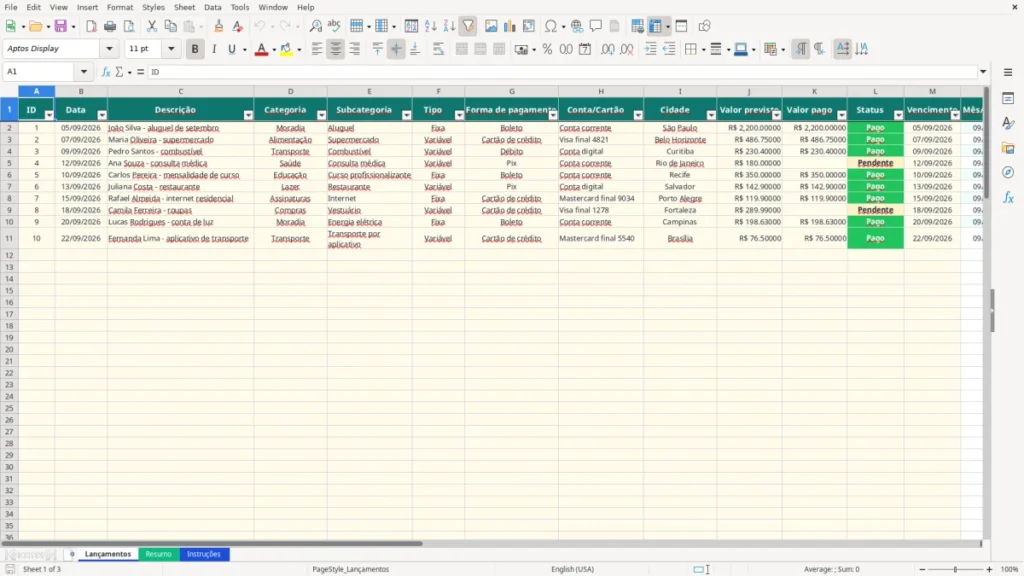Viewport: 1024px width, 576px height.
Task: Open the Descrição column filter dropdown
Action: coord(248,115)
